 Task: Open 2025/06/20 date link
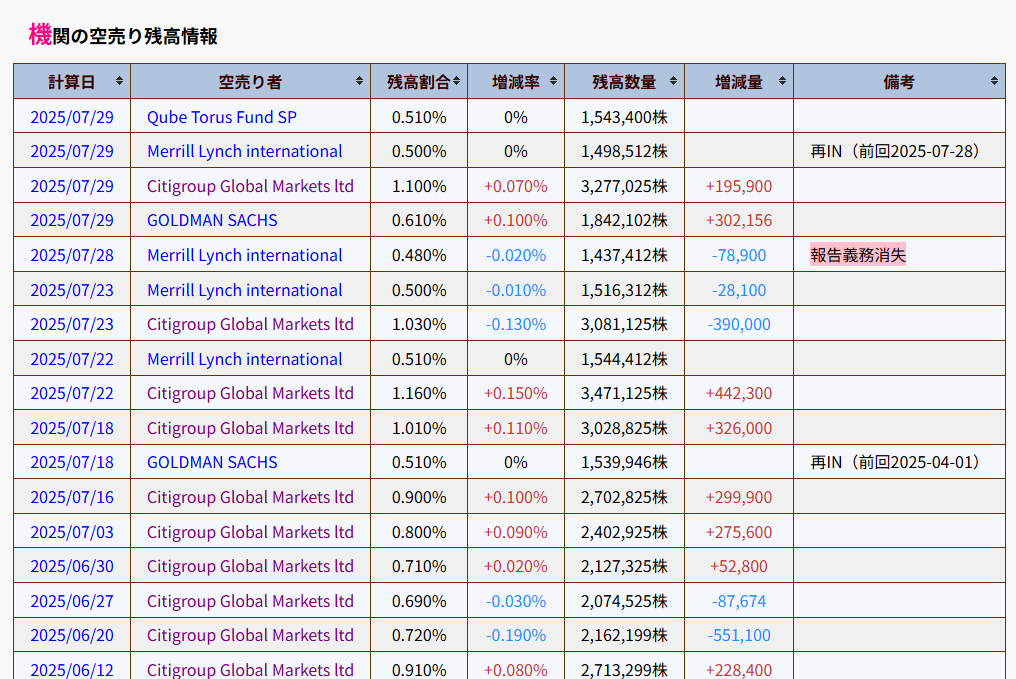pyautogui.click(x=72, y=636)
